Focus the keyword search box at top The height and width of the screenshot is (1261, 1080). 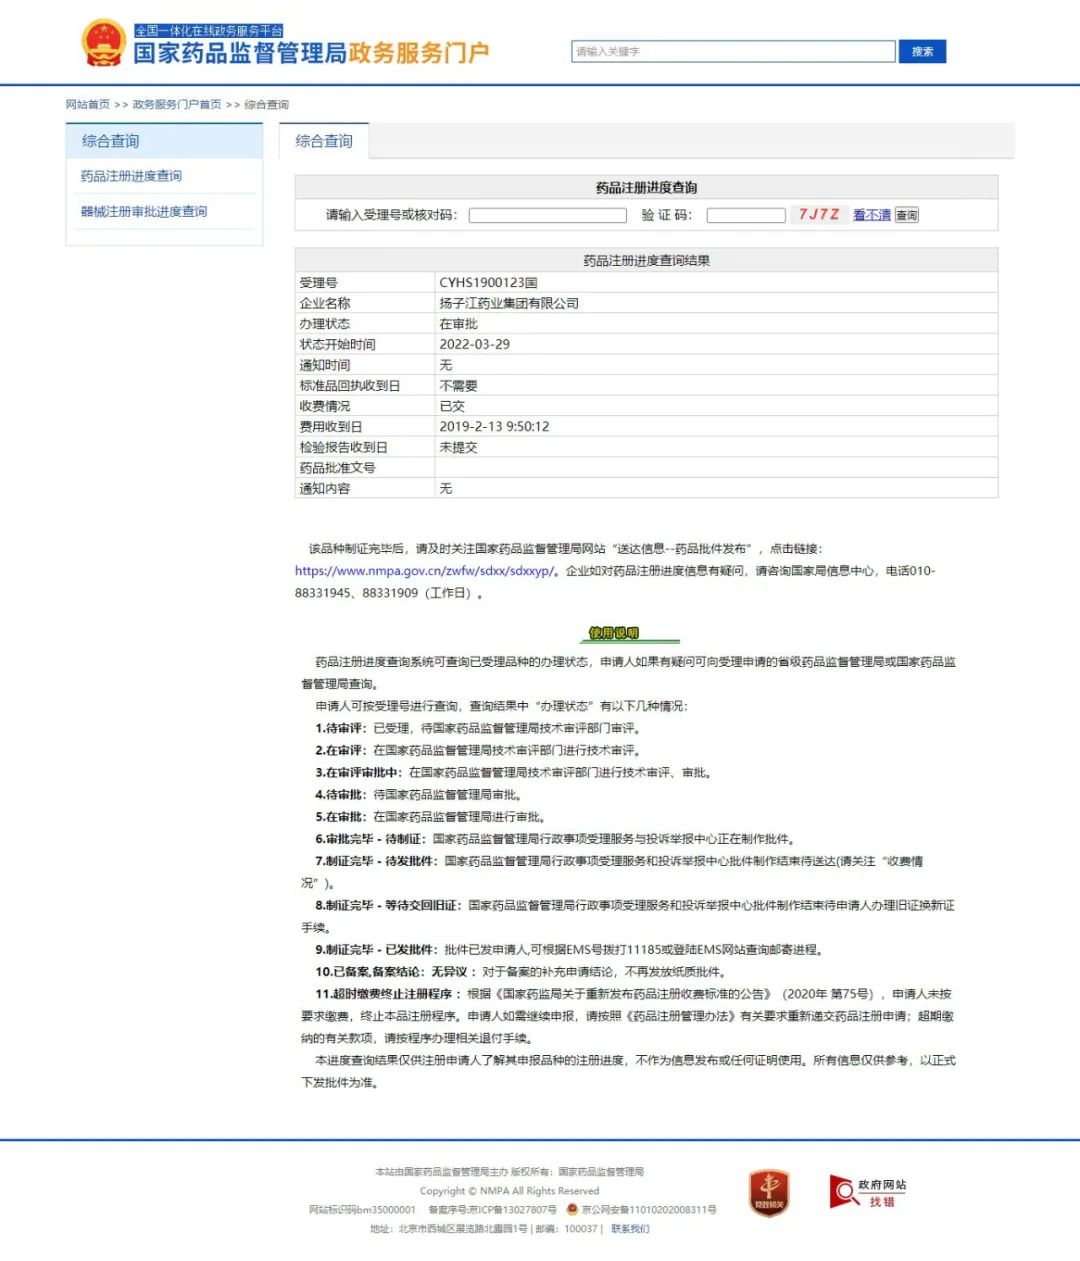[x=733, y=52]
